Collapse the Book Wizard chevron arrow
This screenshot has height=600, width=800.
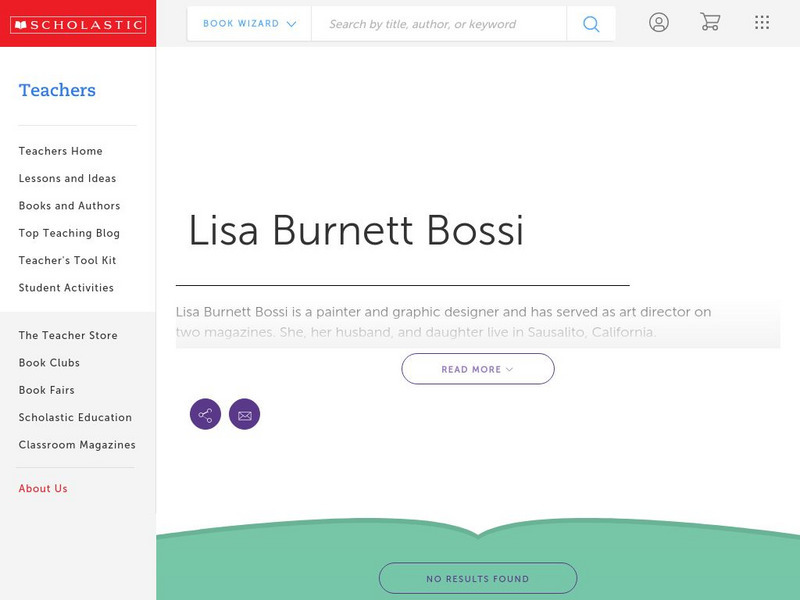click(x=290, y=23)
